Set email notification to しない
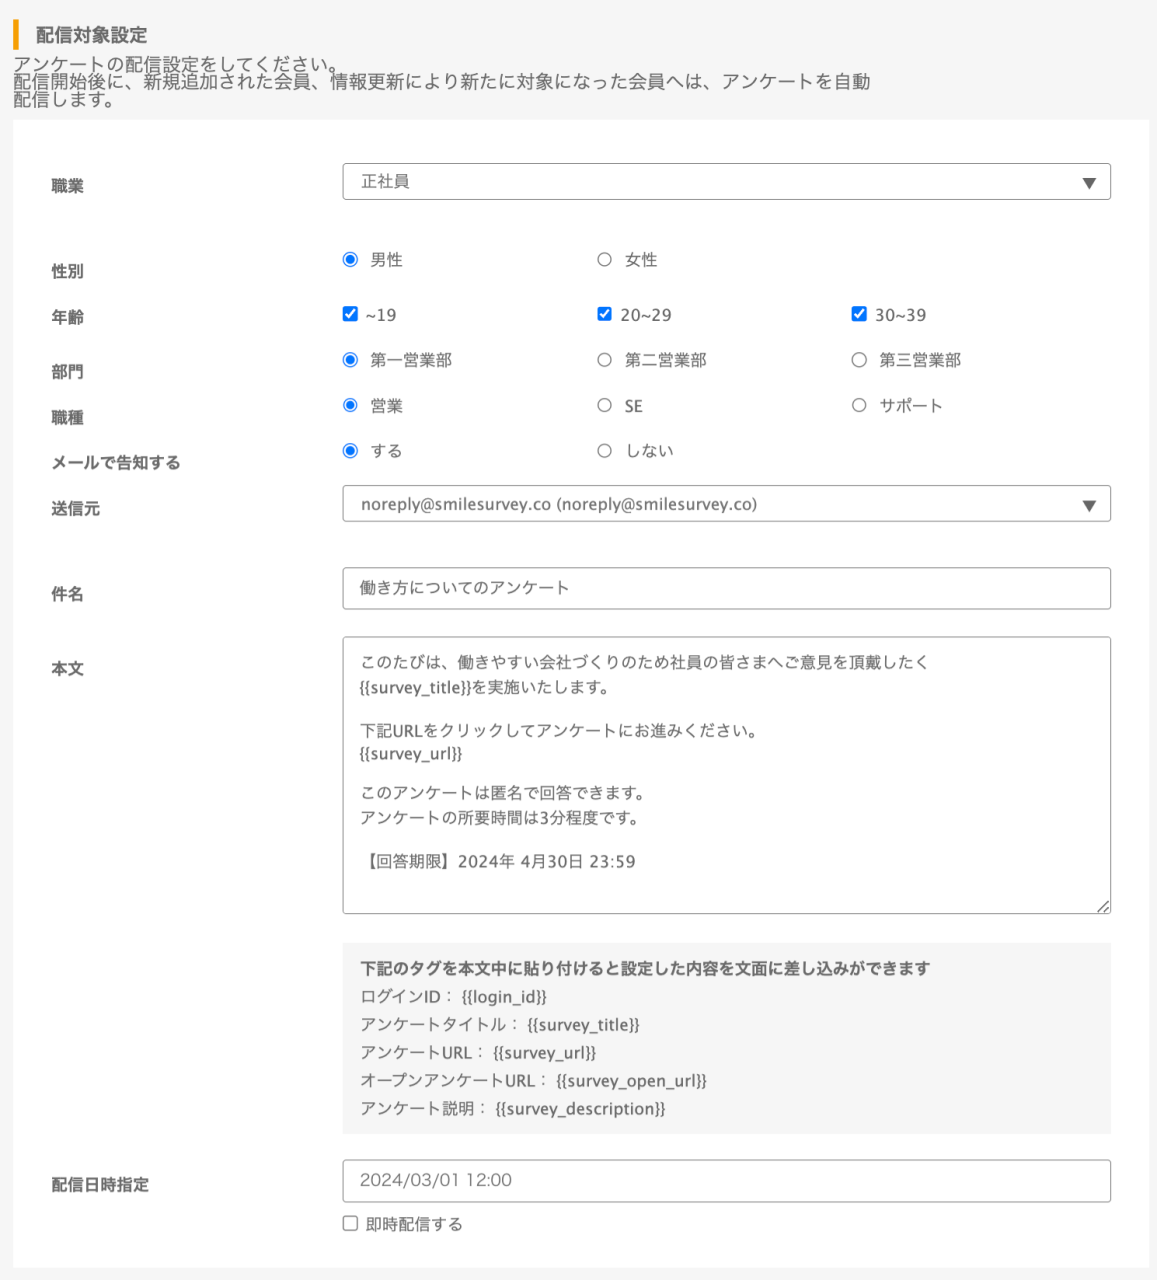1157x1280 pixels. click(x=604, y=451)
